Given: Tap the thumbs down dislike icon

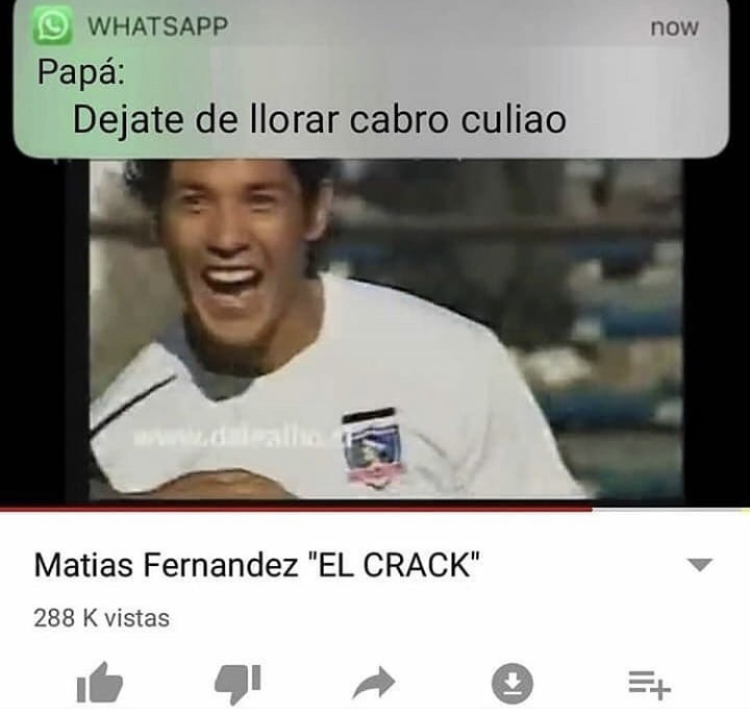Looking at the screenshot, I should [x=238, y=684].
